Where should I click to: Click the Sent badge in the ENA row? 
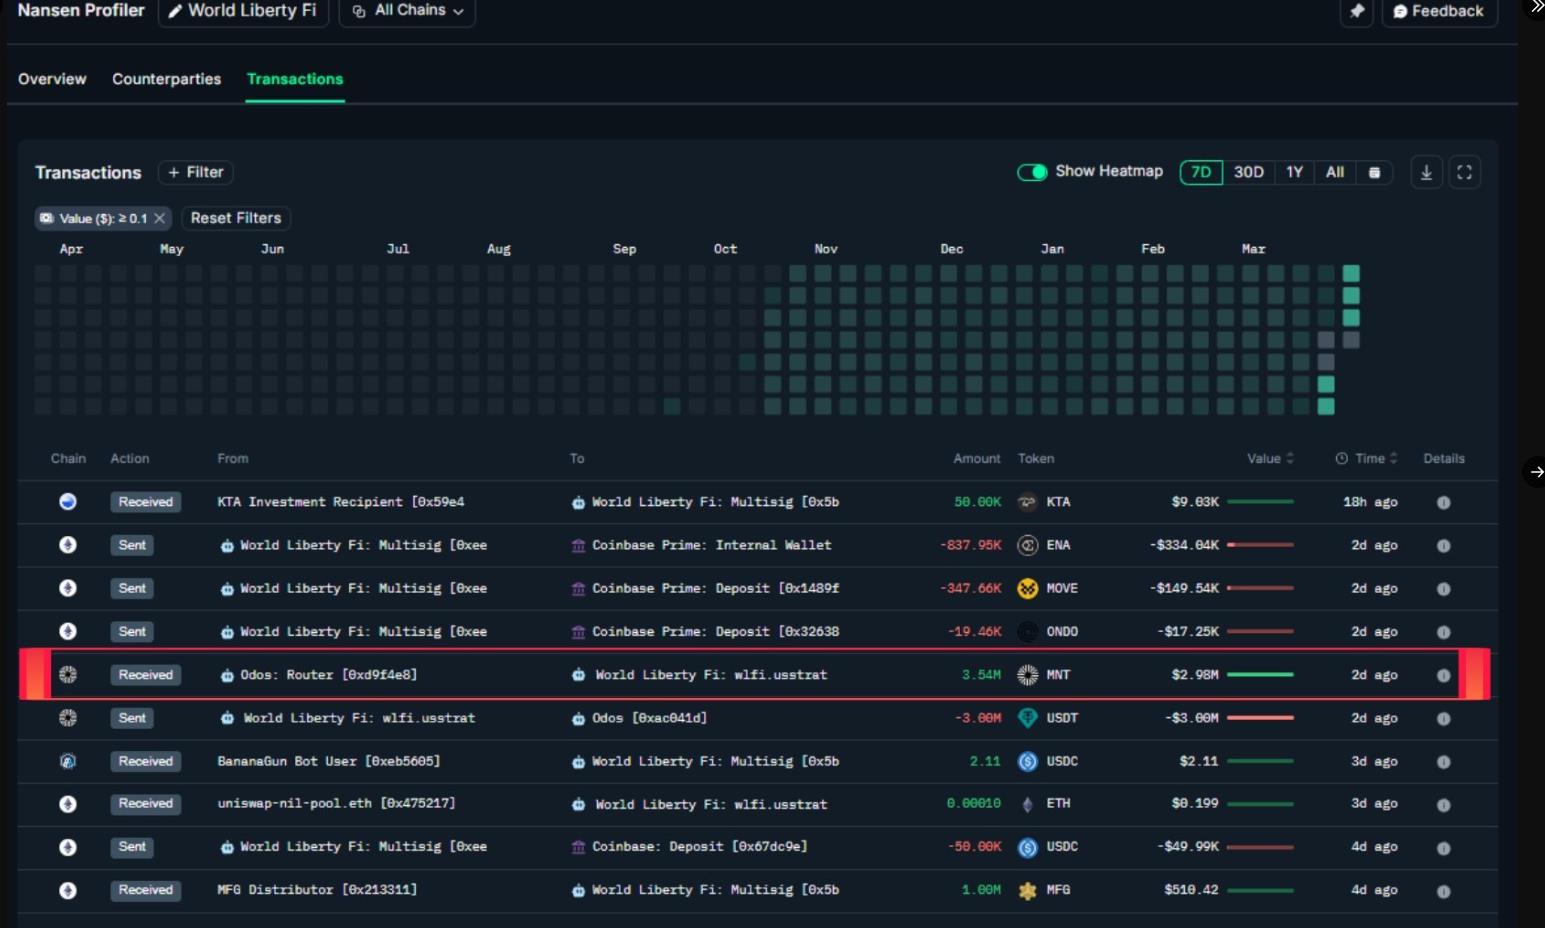pyautogui.click(x=132, y=545)
